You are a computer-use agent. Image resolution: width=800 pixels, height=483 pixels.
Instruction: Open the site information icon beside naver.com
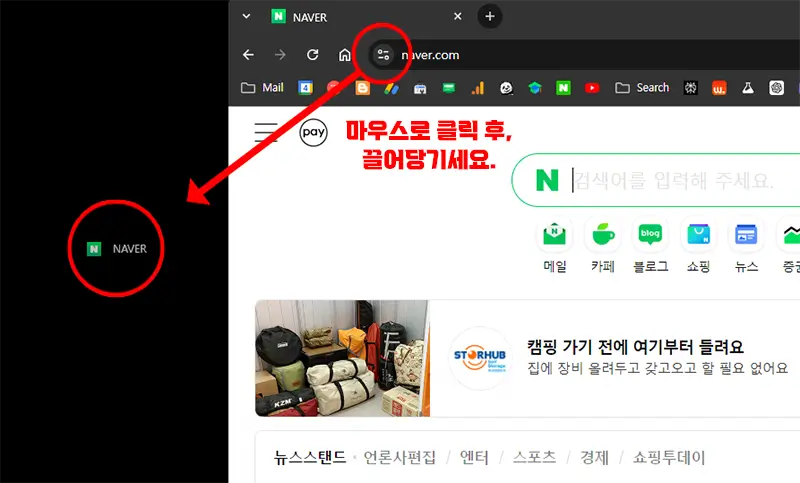(x=383, y=55)
